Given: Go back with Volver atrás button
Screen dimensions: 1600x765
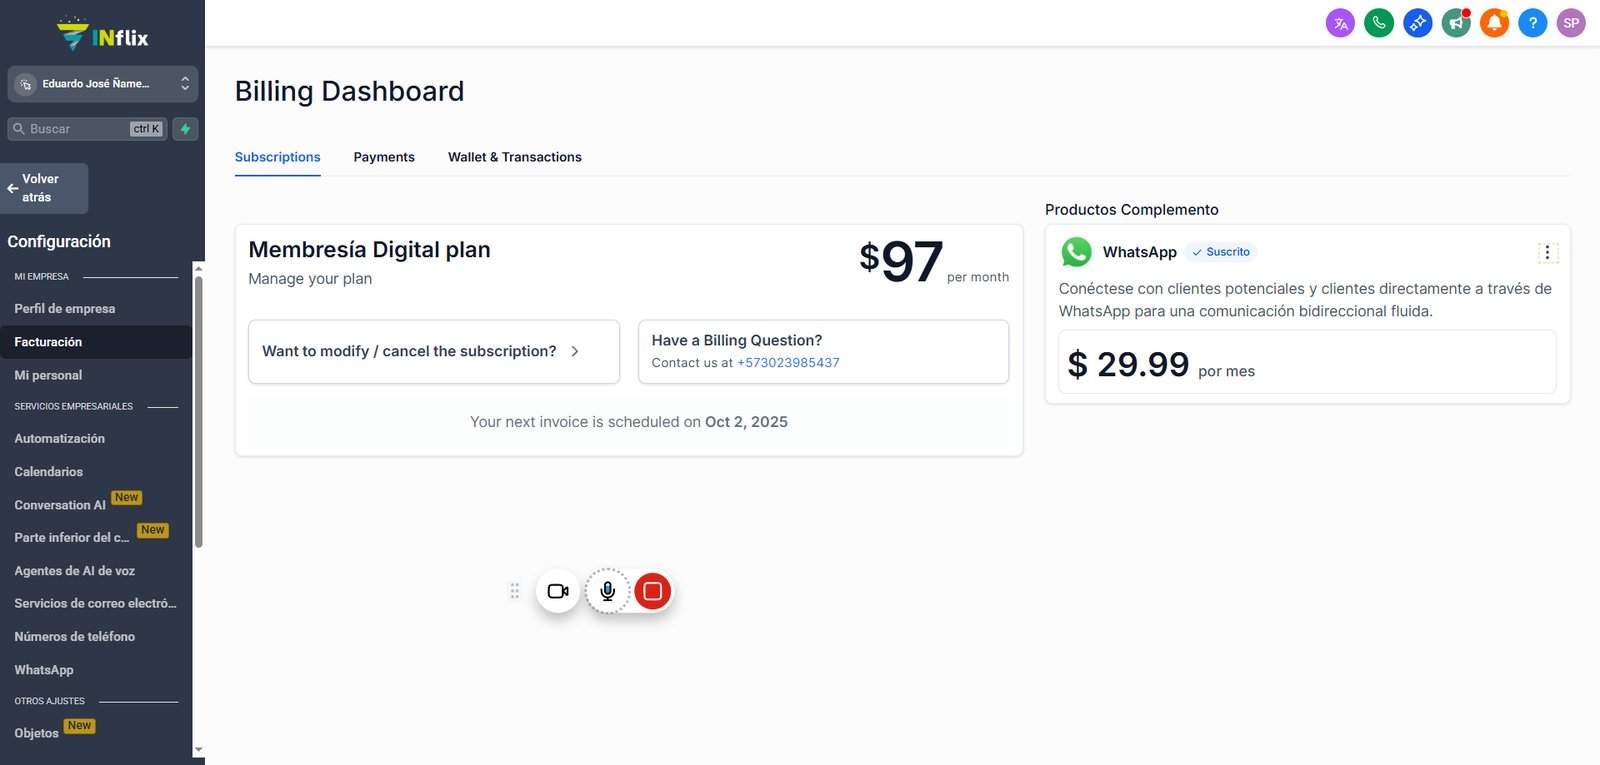Looking at the screenshot, I should point(44,188).
